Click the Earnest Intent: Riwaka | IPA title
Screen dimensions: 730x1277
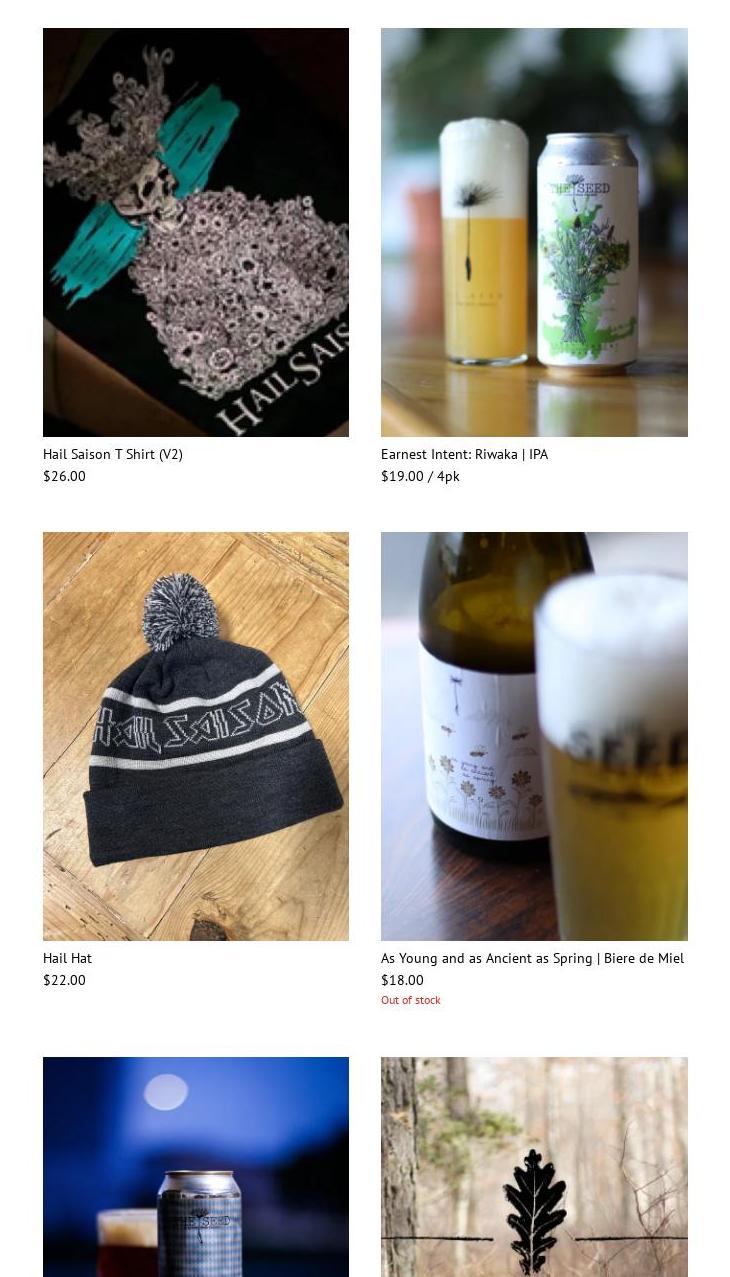465,454
